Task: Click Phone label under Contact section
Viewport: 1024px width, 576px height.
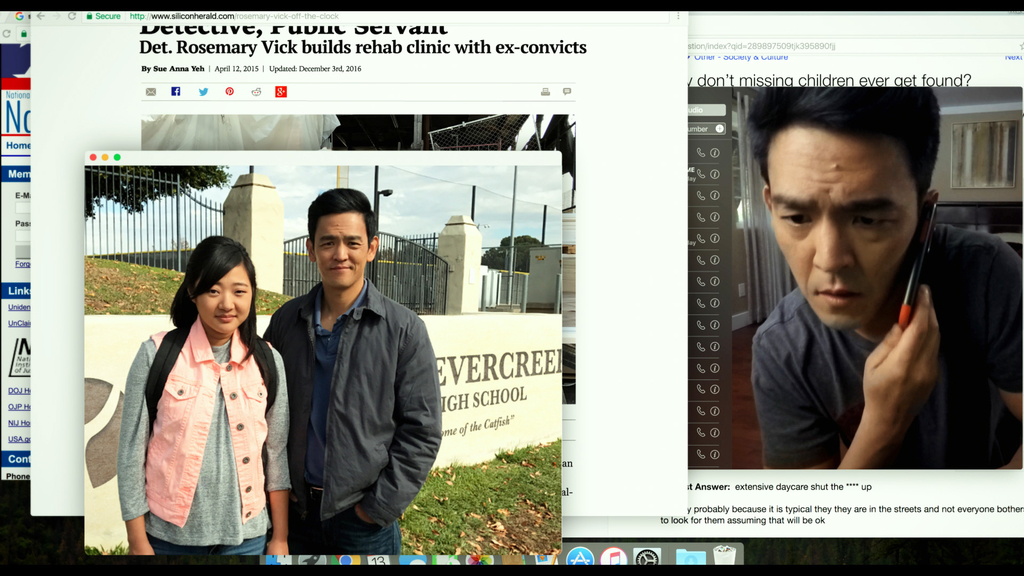Action: pyautogui.click(x=18, y=476)
